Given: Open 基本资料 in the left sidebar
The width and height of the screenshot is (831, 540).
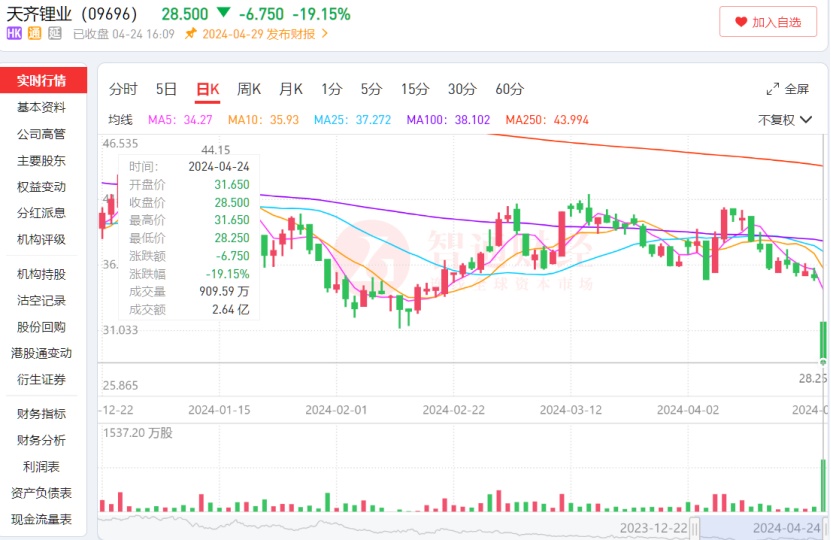Looking at the screenshot, I should (42, 108).
